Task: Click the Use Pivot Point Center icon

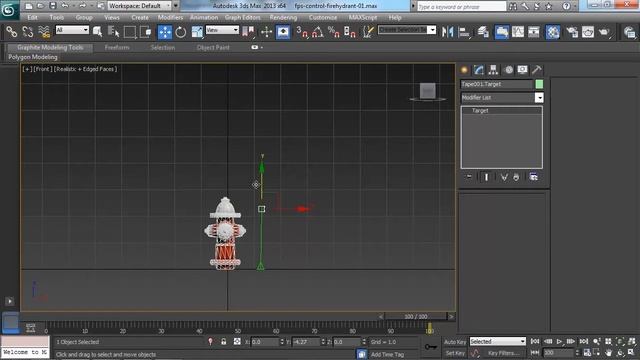Action: pos(248,31)
